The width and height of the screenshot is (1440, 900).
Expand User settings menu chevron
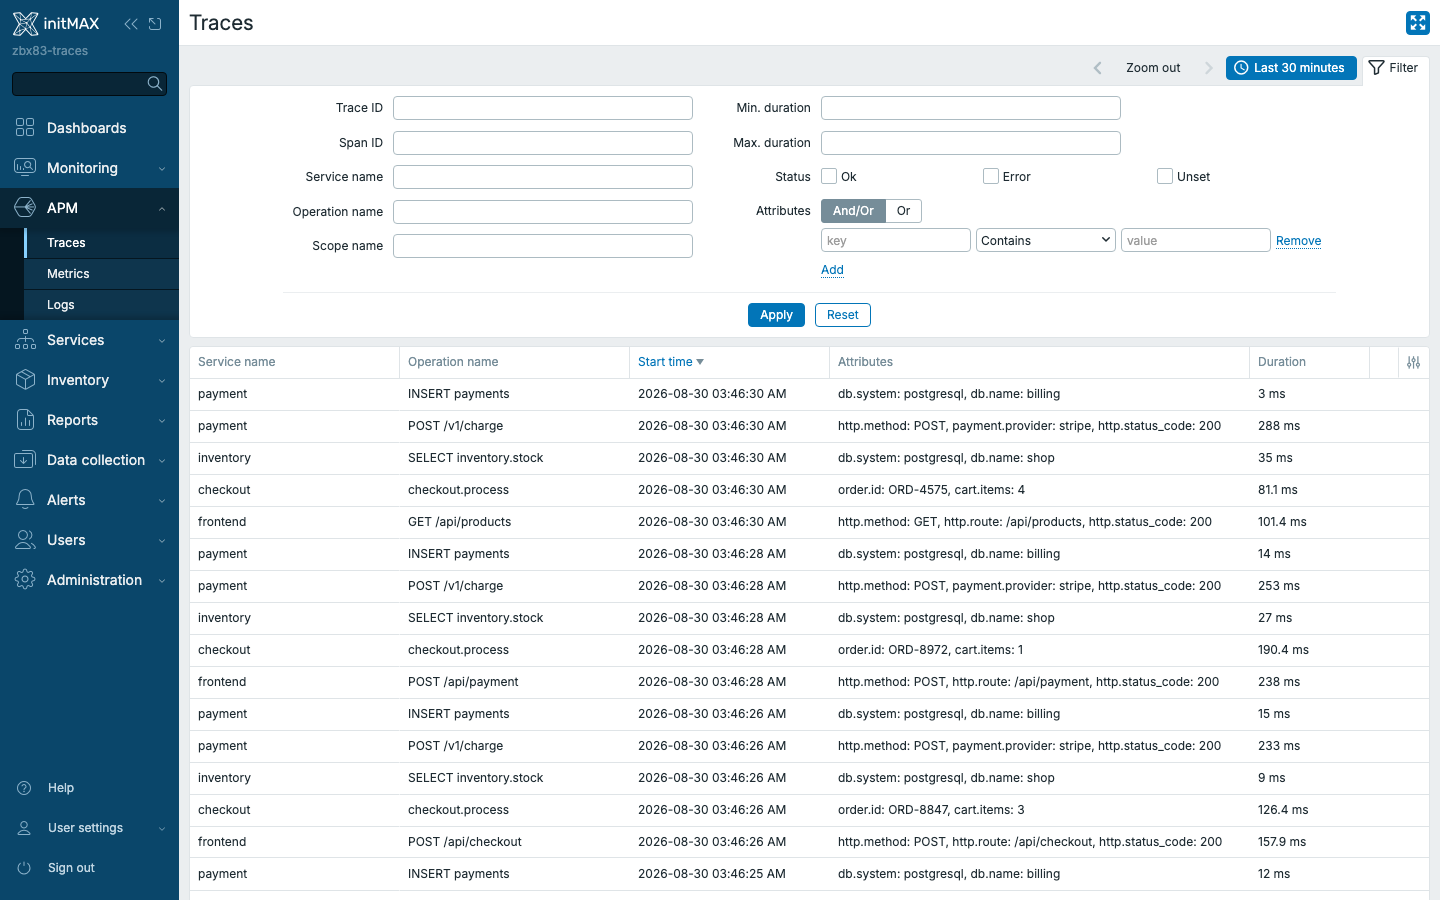click(x=162, y=829)
